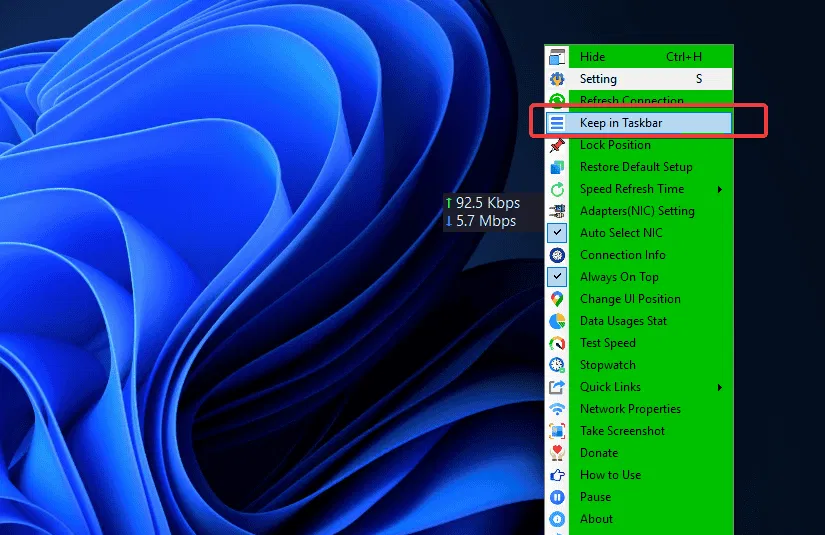Click the green Speed Refresh Time icon
Viewport: 825px width, 535px height.
[557, 189]
